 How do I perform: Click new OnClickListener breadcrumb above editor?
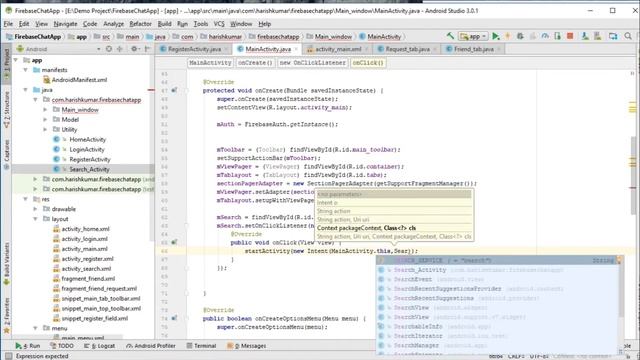coord(313,63)
